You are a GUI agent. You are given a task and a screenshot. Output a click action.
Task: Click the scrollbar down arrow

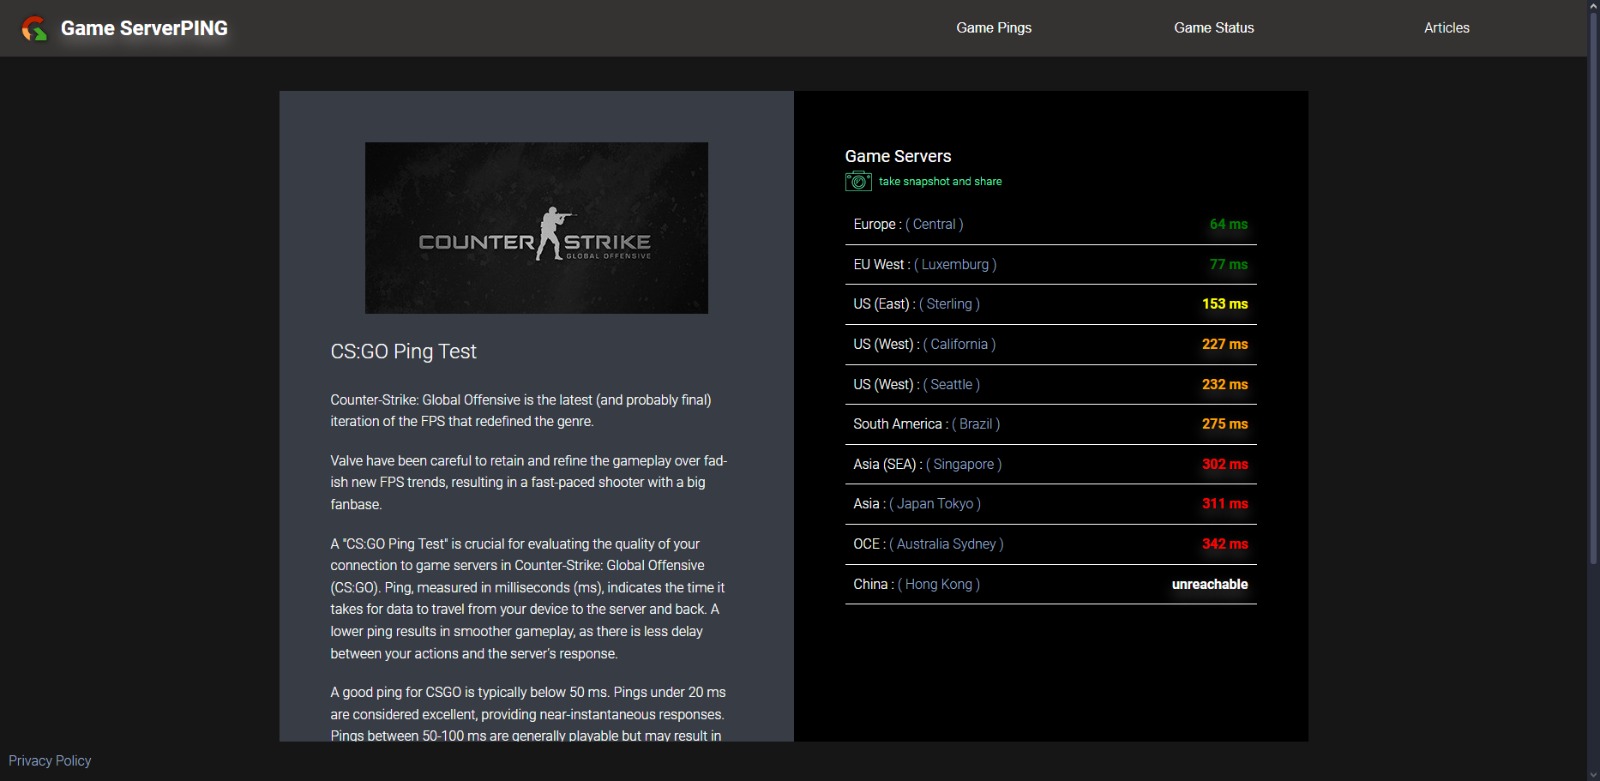(1593, 775)
